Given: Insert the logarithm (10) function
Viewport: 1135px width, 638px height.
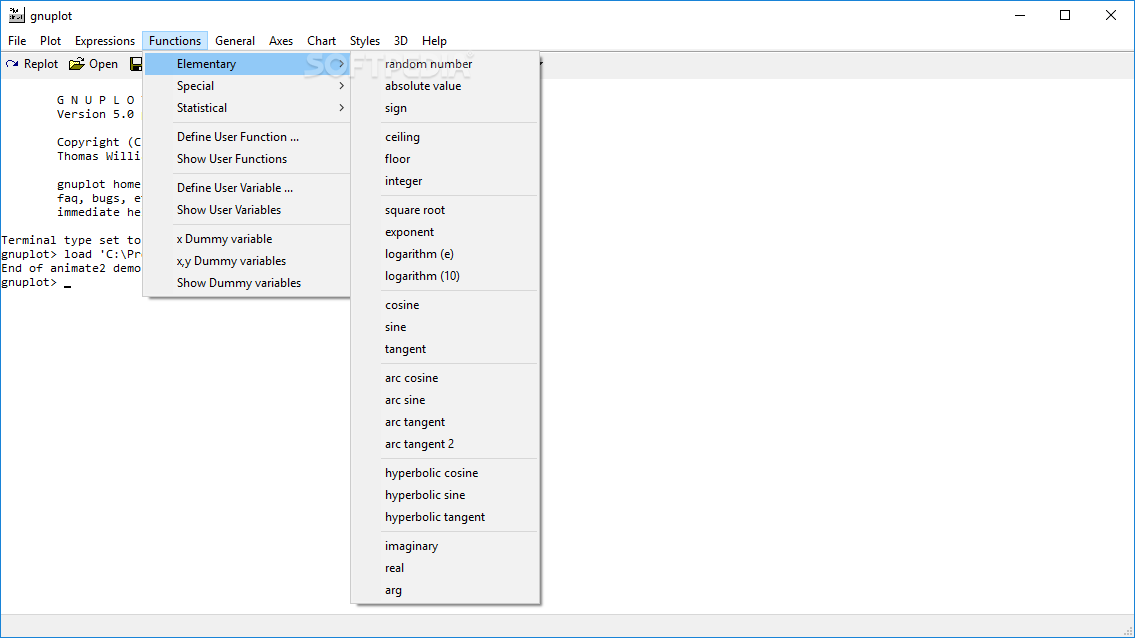Looking at the screenshot, I should (445, 276).
